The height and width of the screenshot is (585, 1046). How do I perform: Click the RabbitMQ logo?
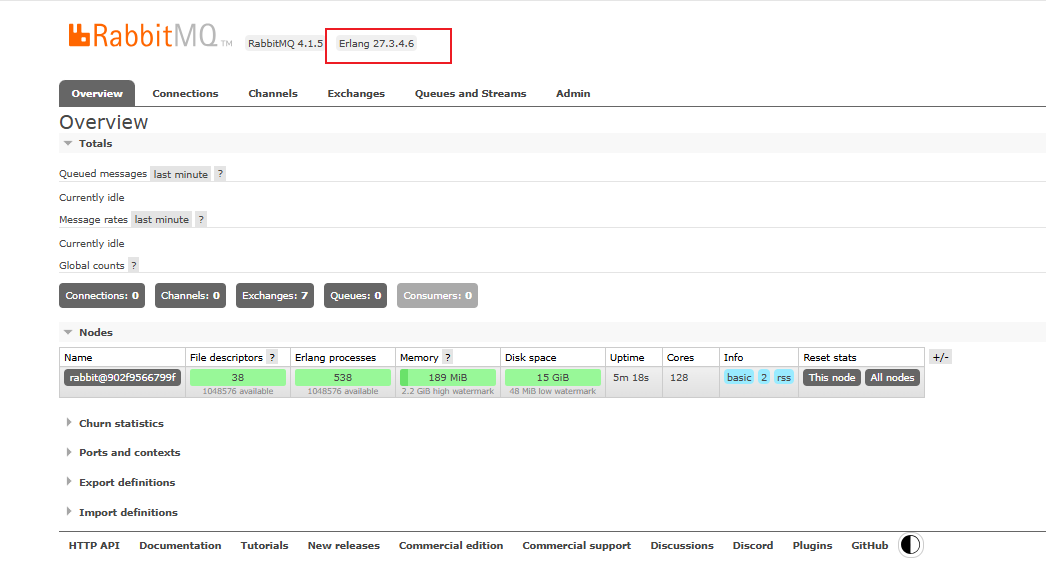click(x=151, y=35)
